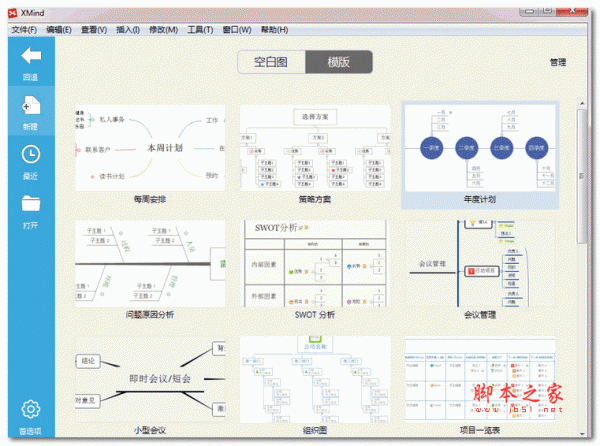
Task: Click the 策略方案 caption text
Action: coord(315,199)
